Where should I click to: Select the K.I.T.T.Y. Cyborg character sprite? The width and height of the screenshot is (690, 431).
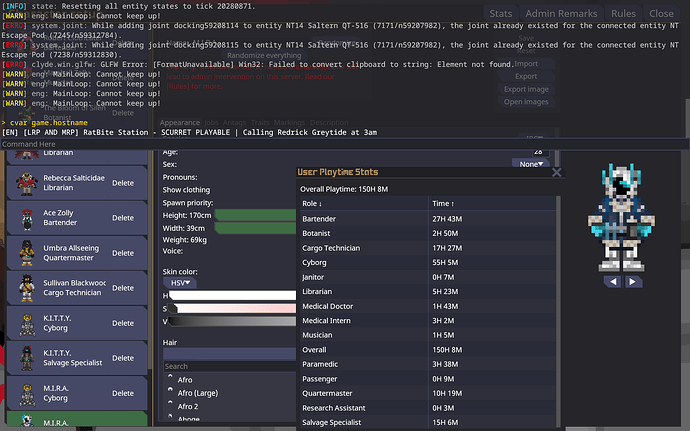pyautogui.click(x=25, y=325)
